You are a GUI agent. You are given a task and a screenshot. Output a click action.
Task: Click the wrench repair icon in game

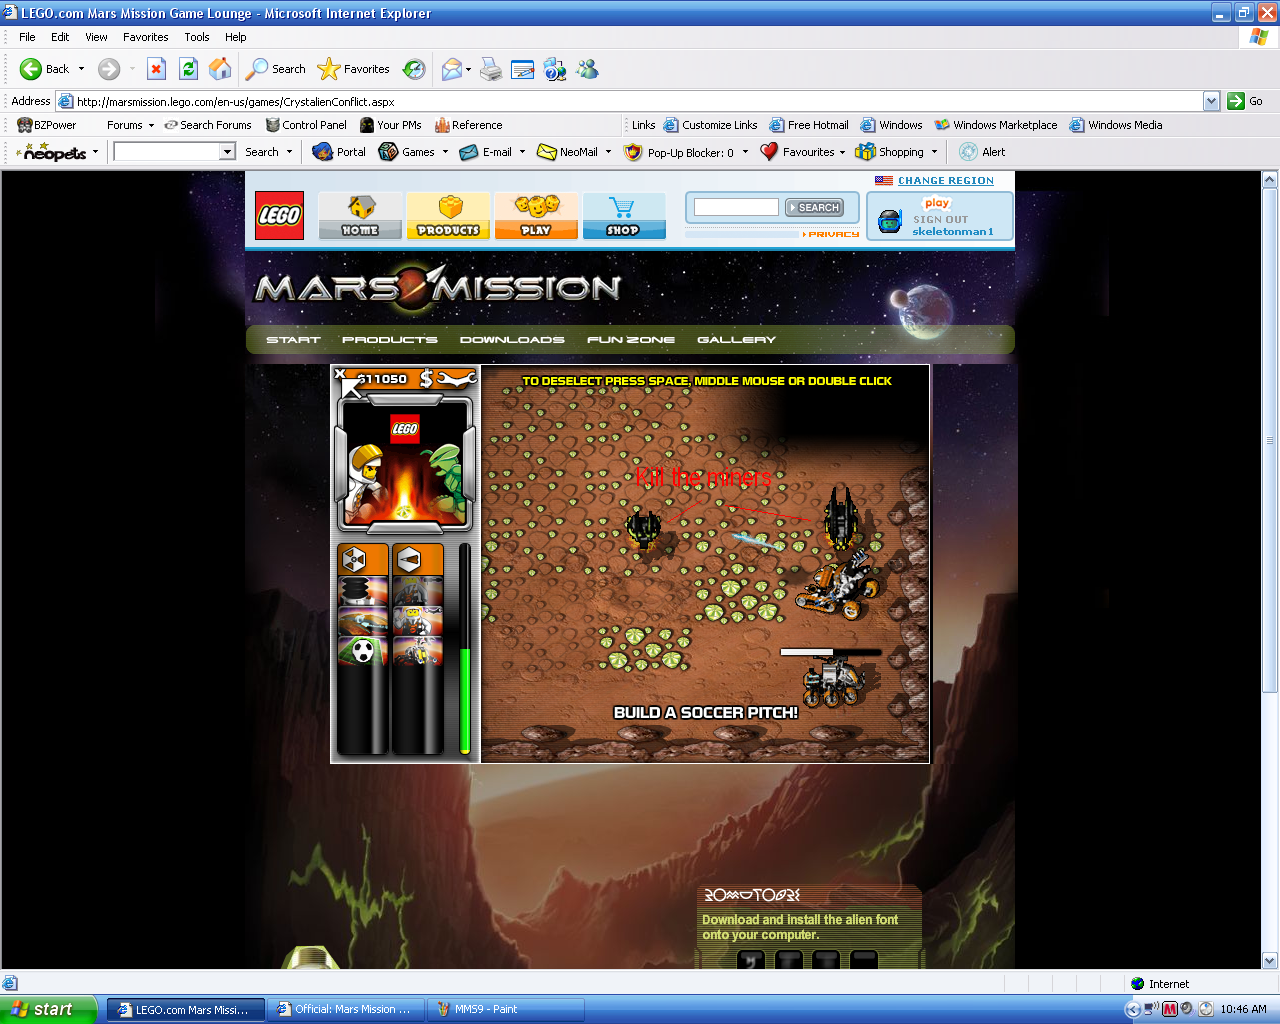point(457,378)
